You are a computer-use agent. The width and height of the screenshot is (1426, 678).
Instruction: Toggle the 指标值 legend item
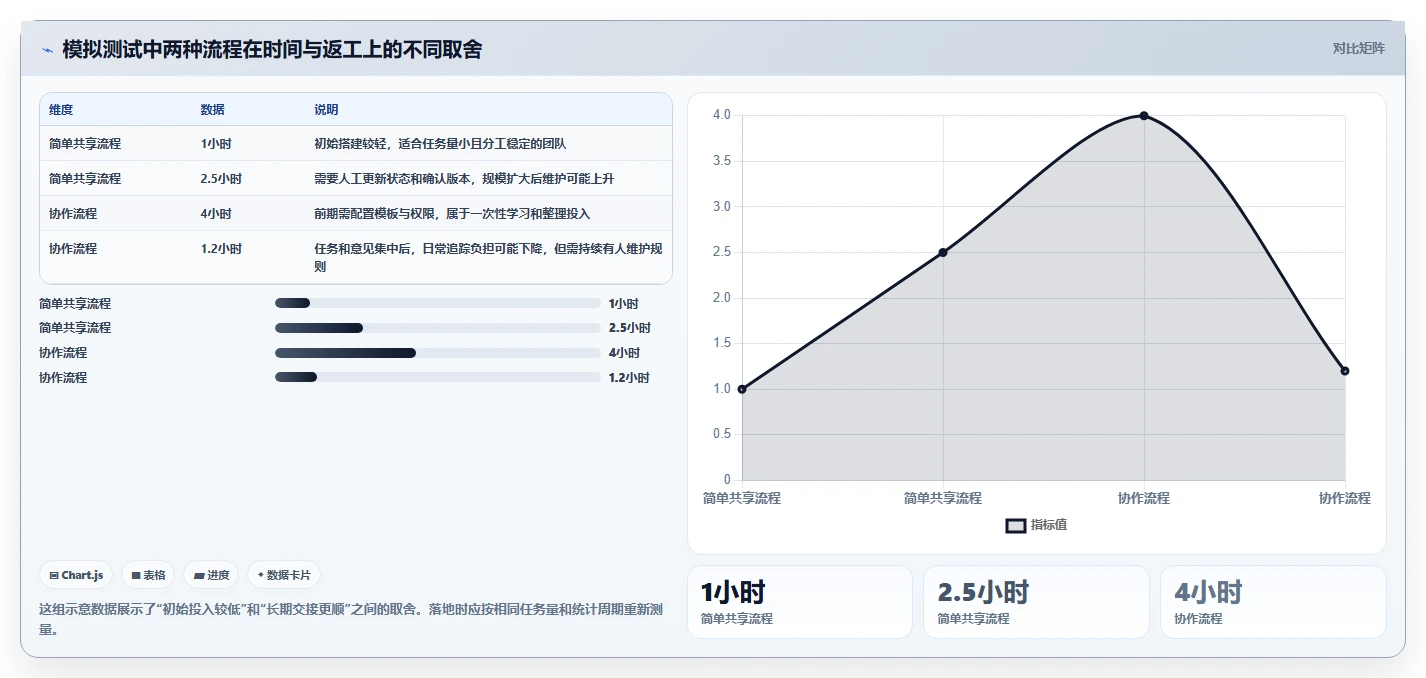point(1036,525)
